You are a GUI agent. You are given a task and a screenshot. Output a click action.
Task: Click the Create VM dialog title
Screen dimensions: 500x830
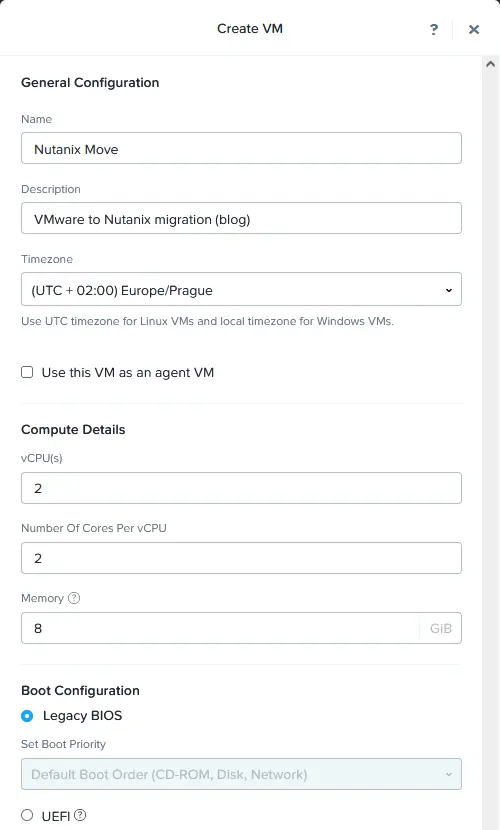(x=250, y=29)
